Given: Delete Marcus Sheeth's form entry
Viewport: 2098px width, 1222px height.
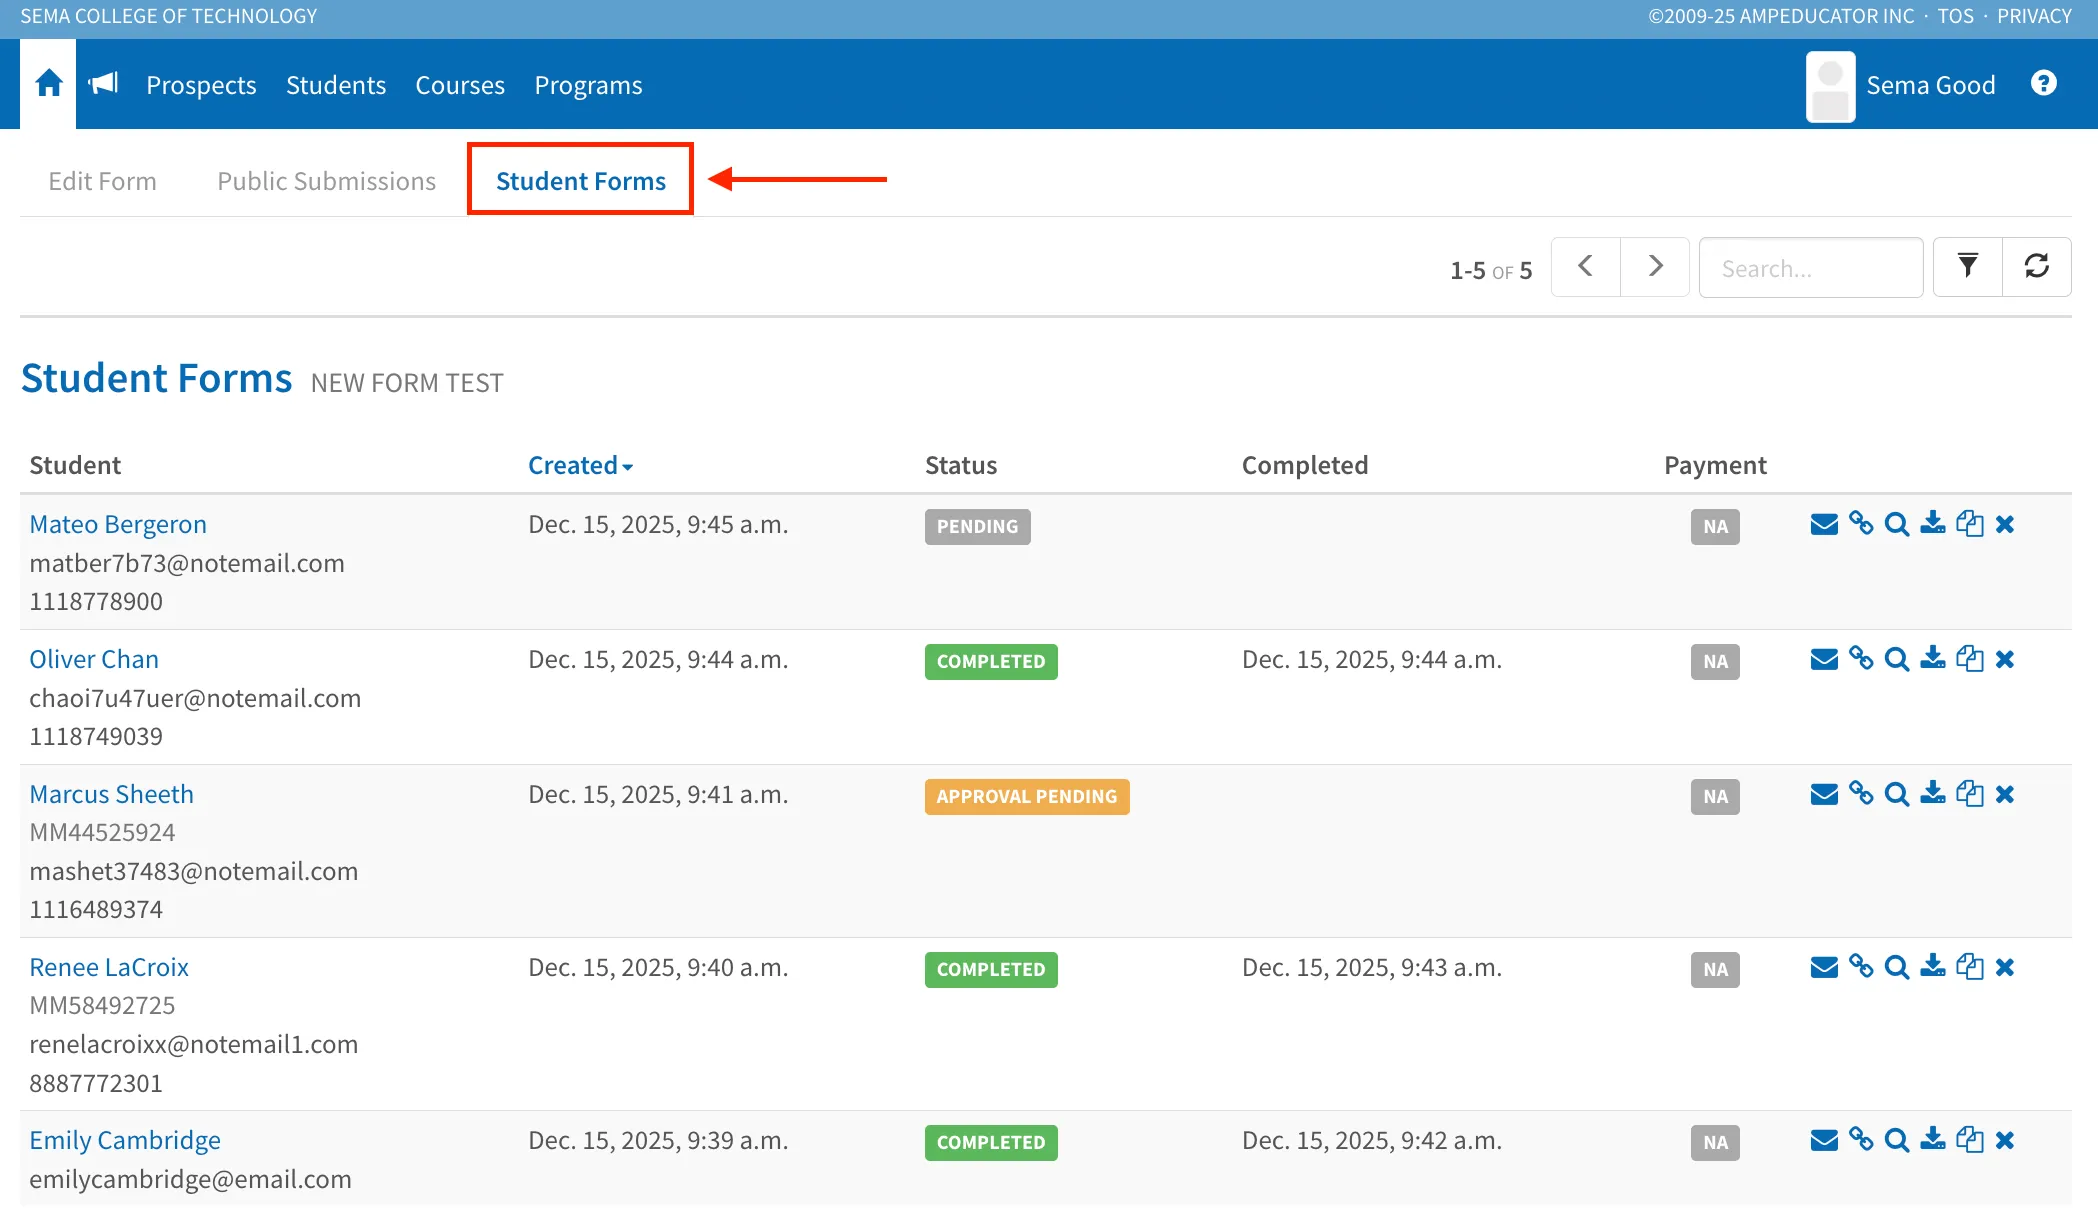Looking at the screenshot, I should pos(2005,794).
